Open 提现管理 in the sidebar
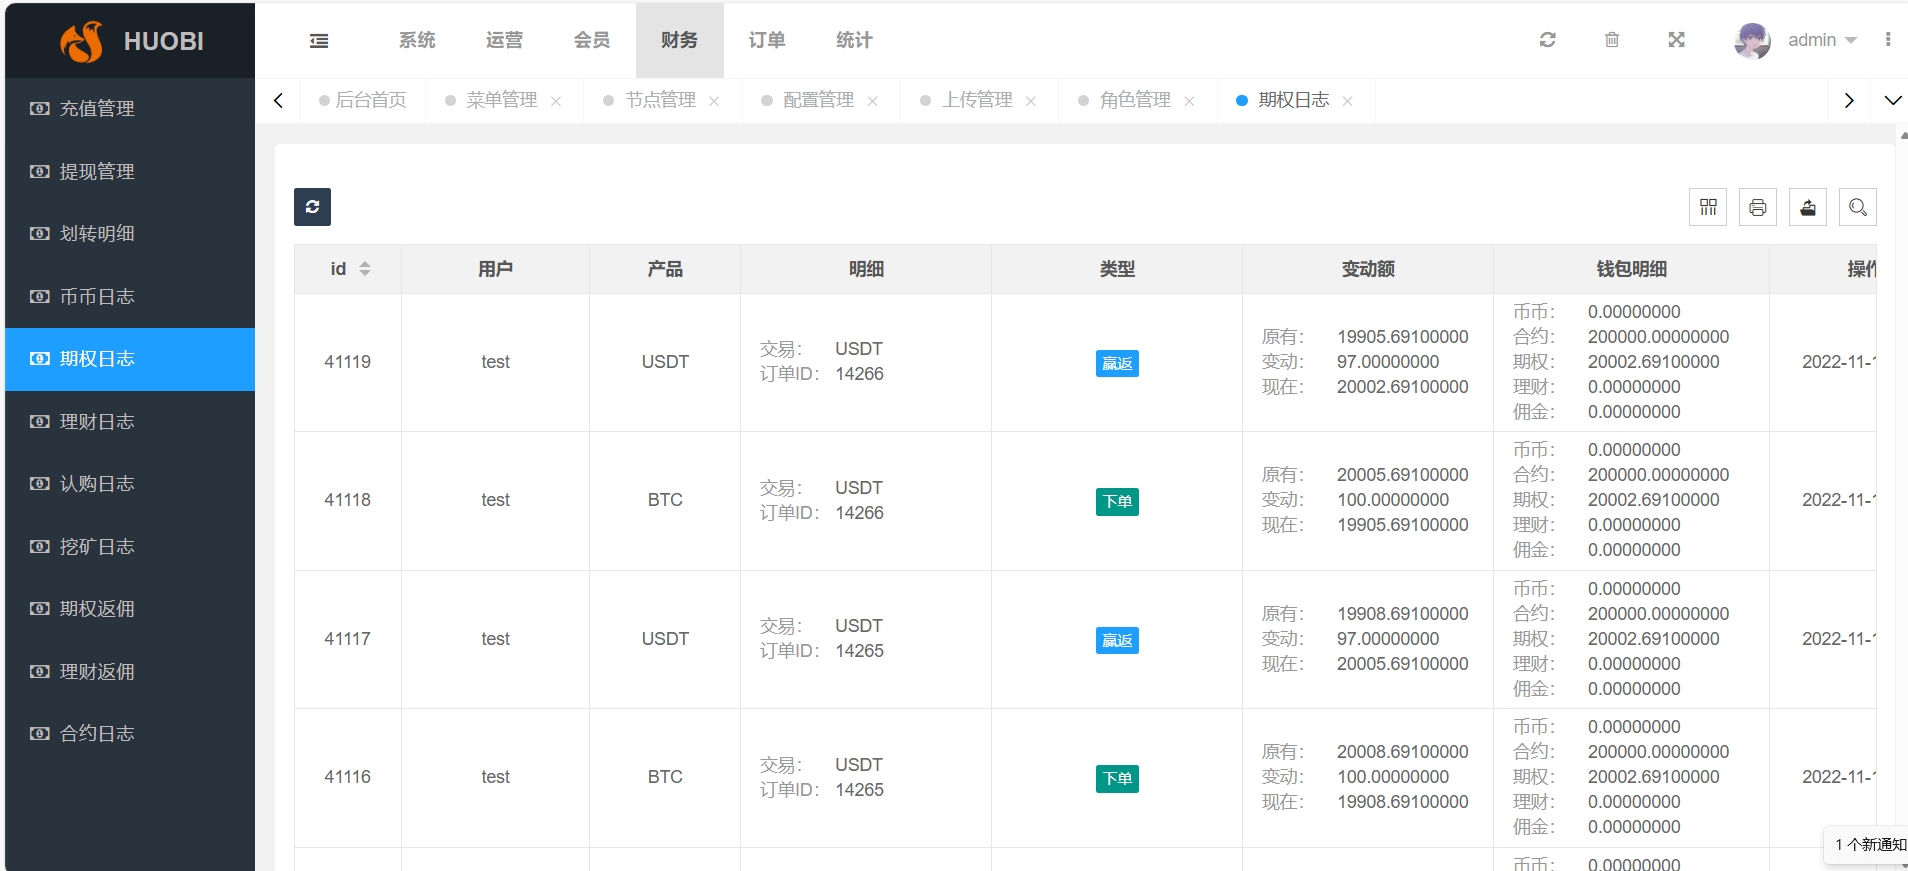This screenshot has width=1908, height=871. (x=97, y=171)
